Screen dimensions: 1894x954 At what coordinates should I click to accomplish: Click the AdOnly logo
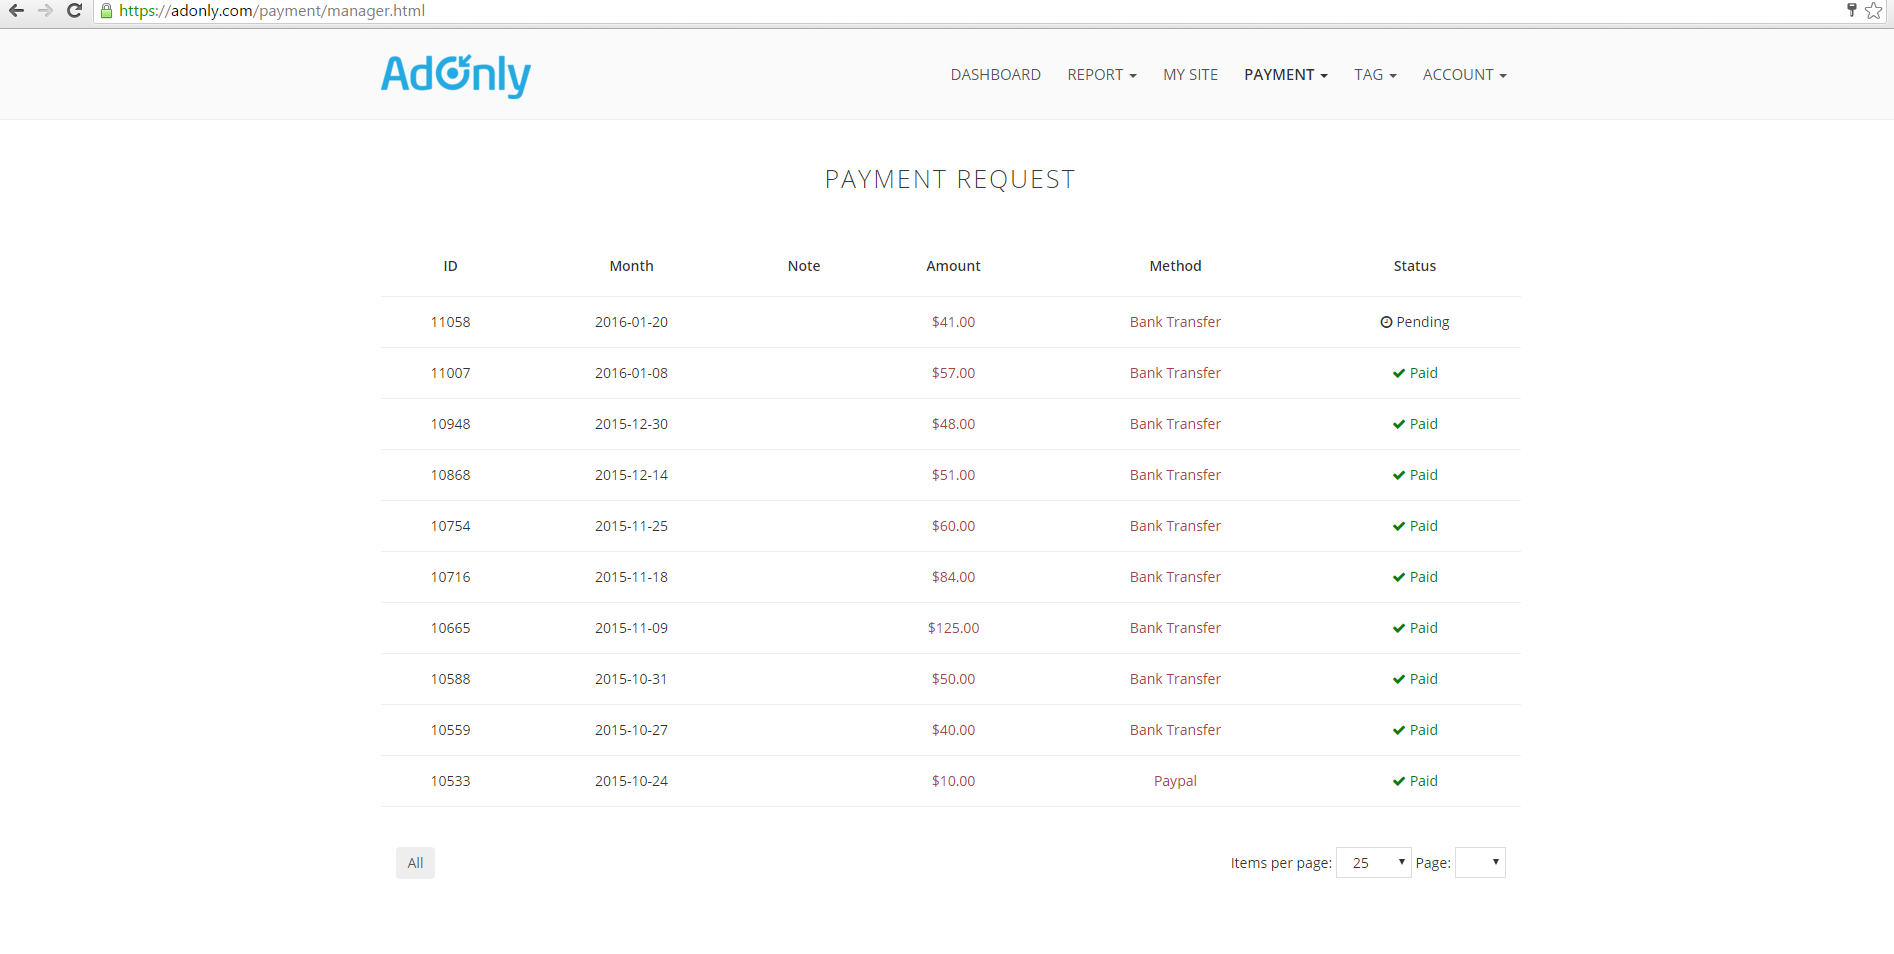456,75
